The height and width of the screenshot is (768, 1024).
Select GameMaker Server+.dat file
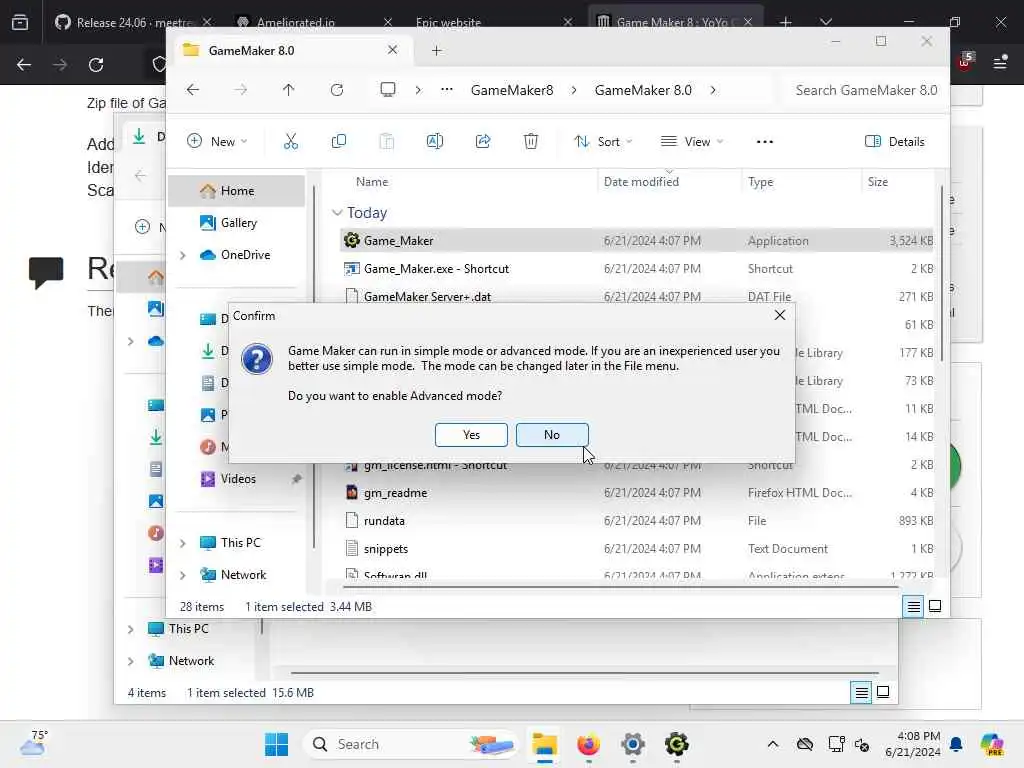click(637, 295)
